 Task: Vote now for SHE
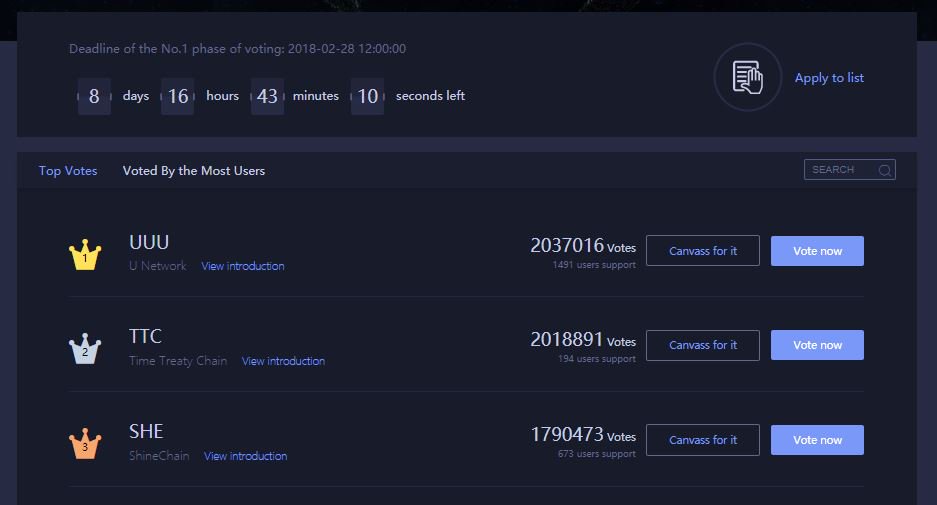pos(817,440)
